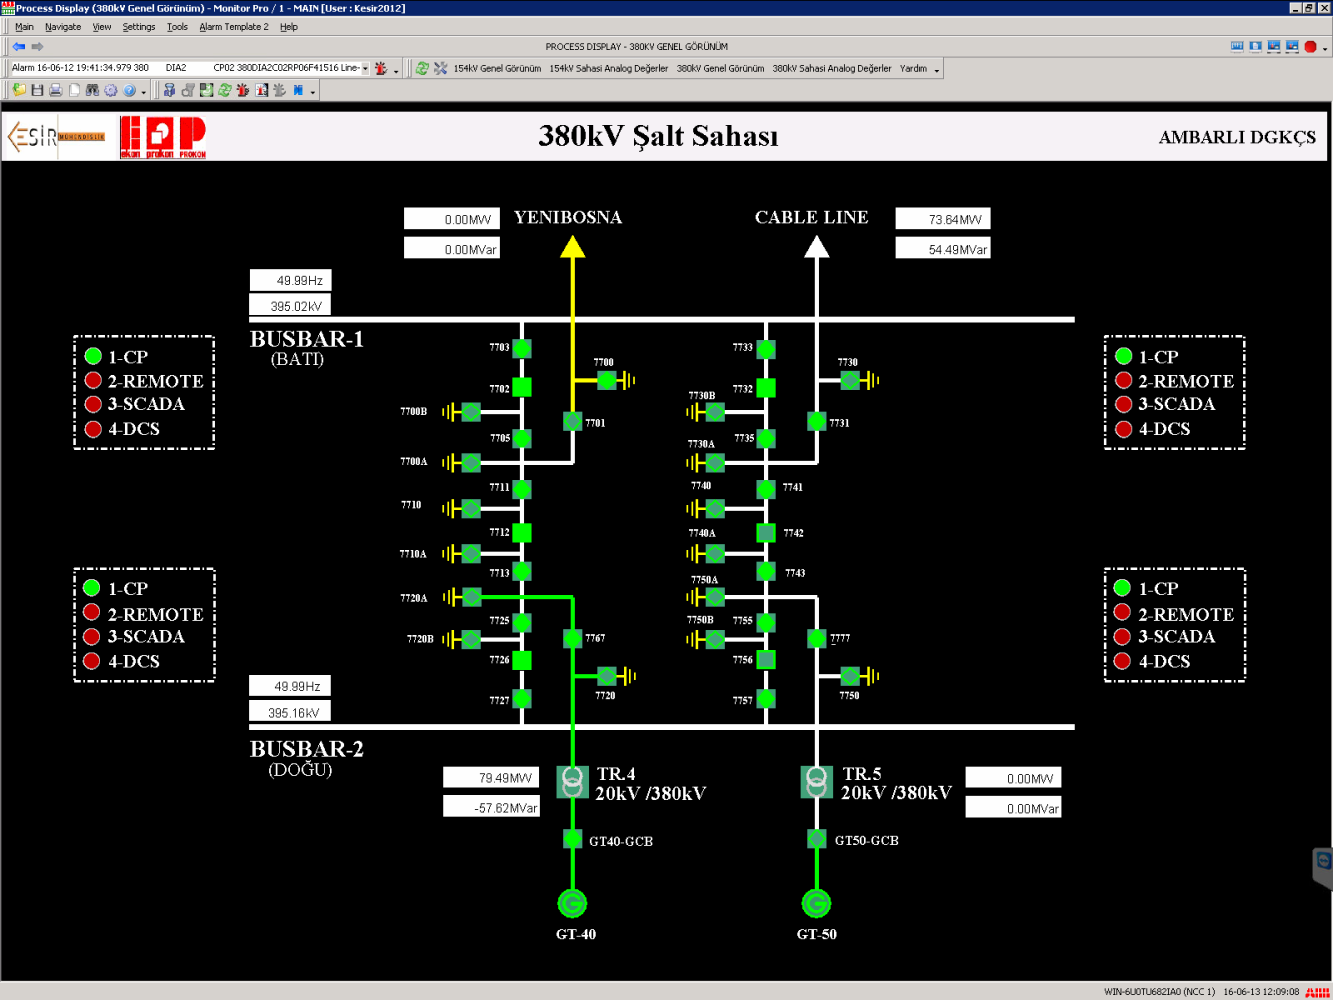Image resolution: width=1333 pixels, height=1000 pixels.
Task: Expand toolbar options after Yardım
Action: point(937,70)
